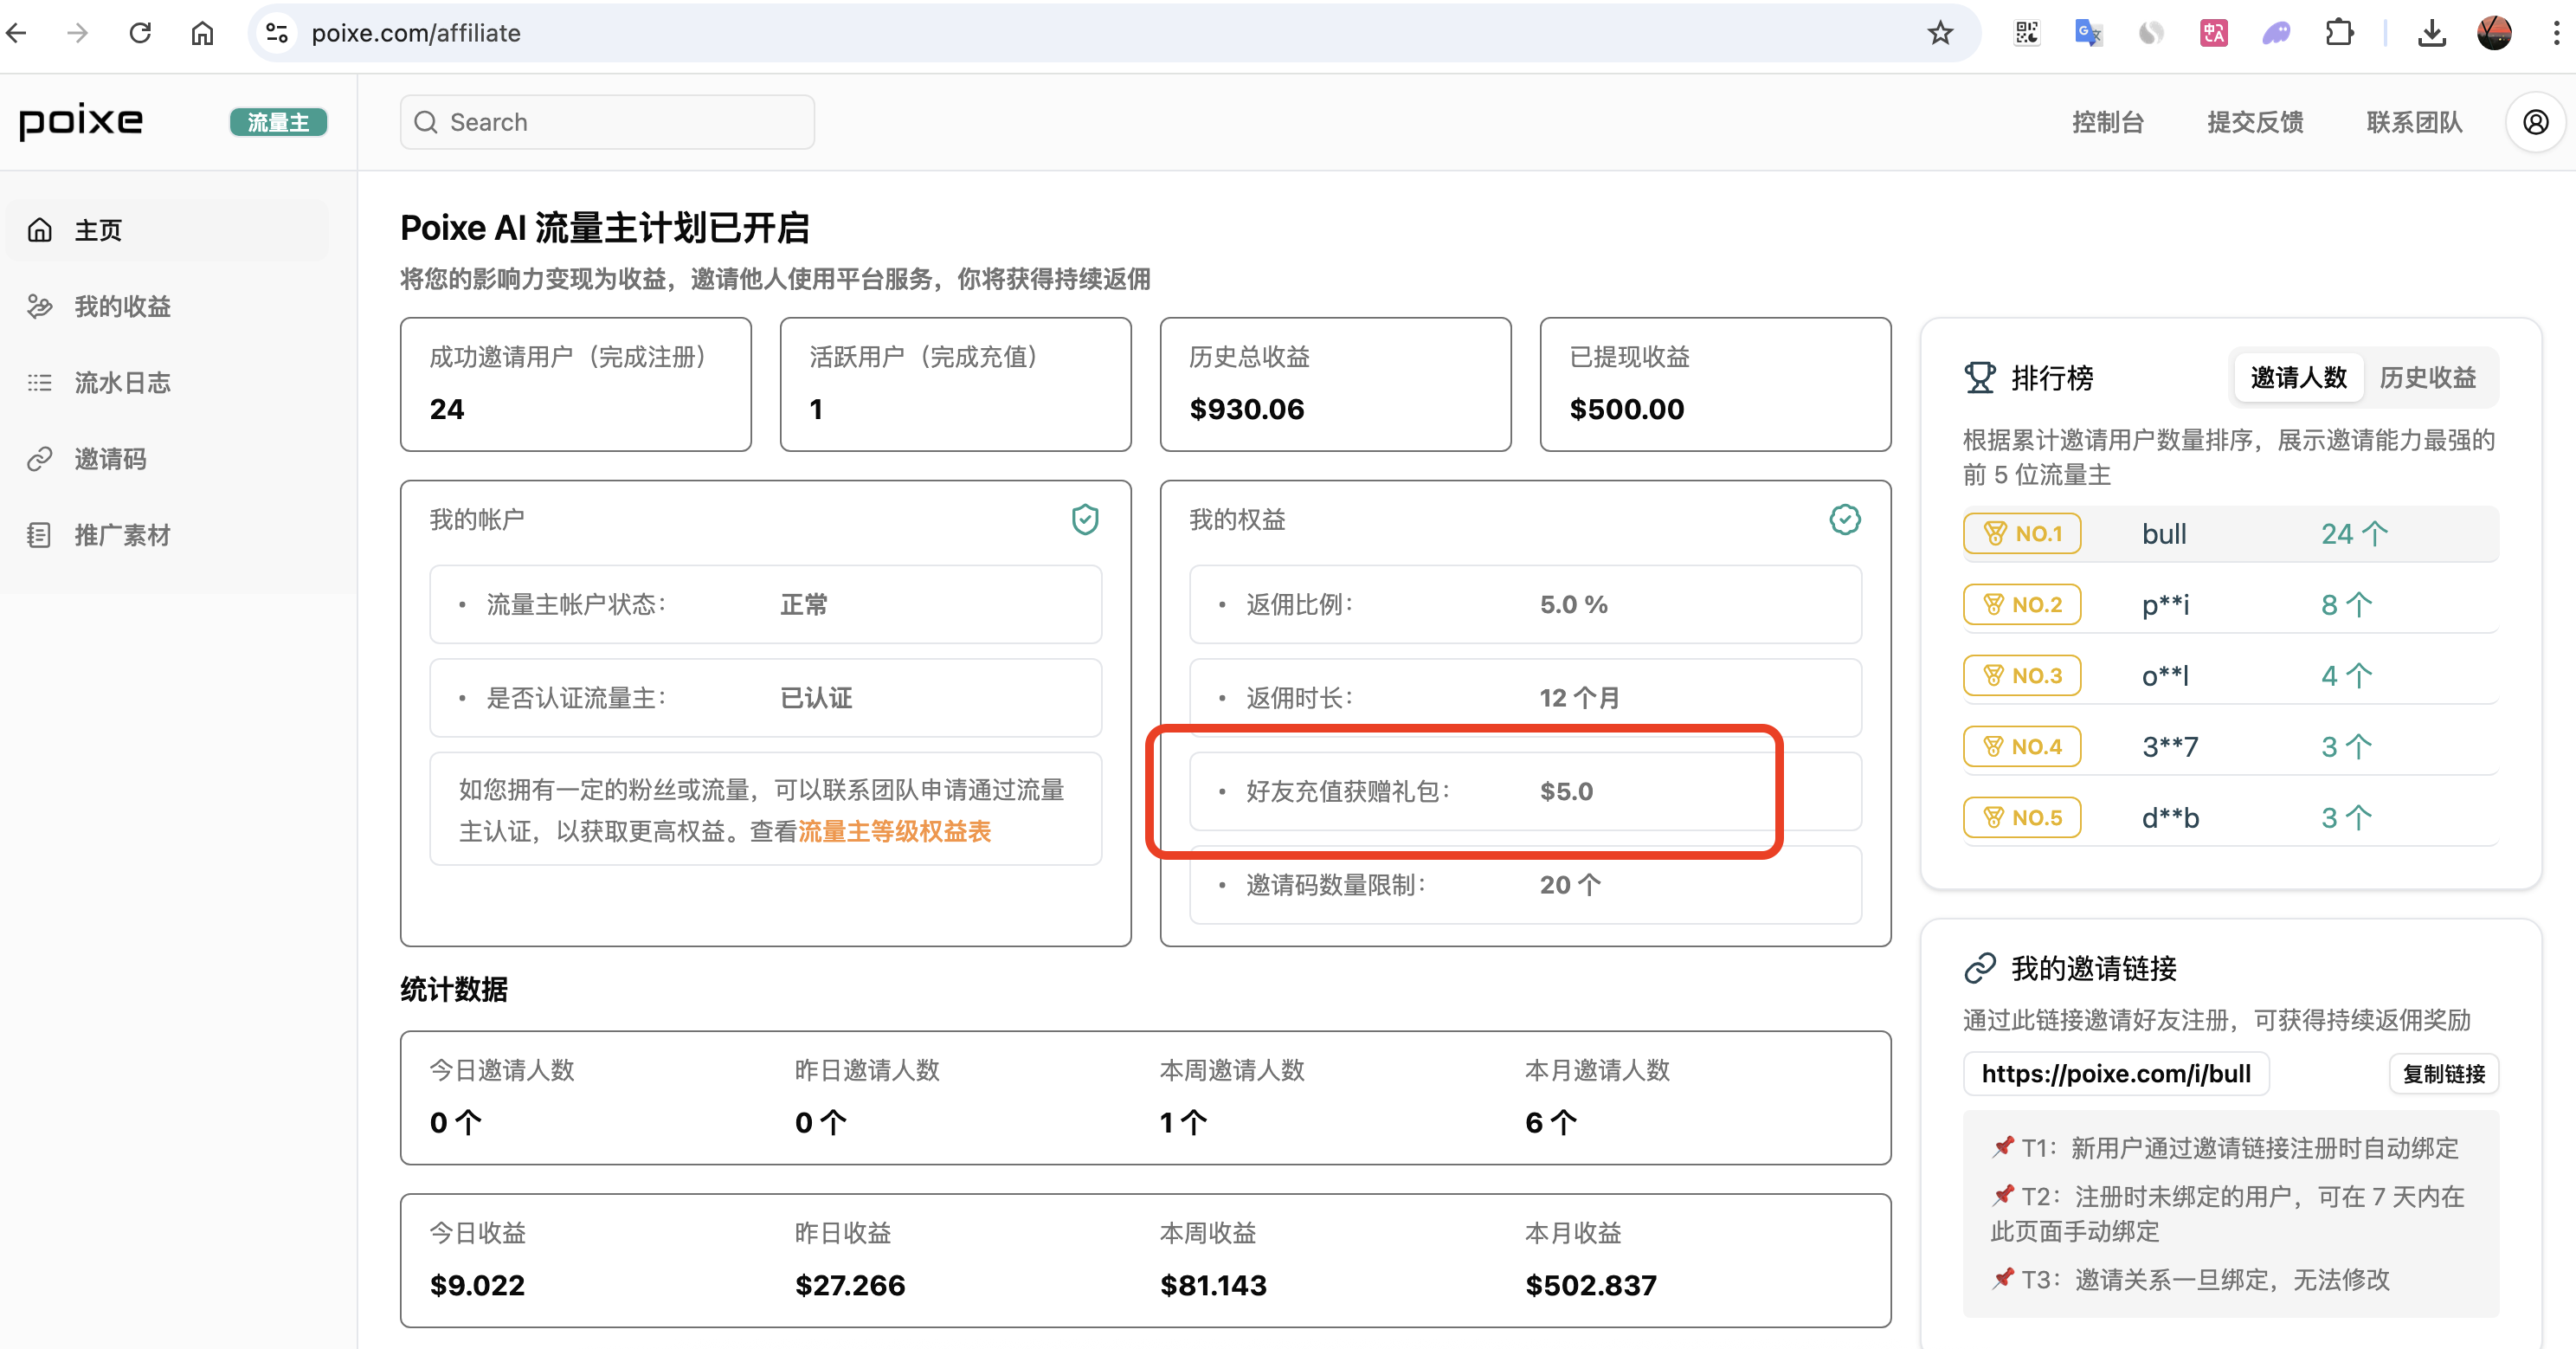
Task: Click the user profile avatar icon
Action: tap(2535, 122)
